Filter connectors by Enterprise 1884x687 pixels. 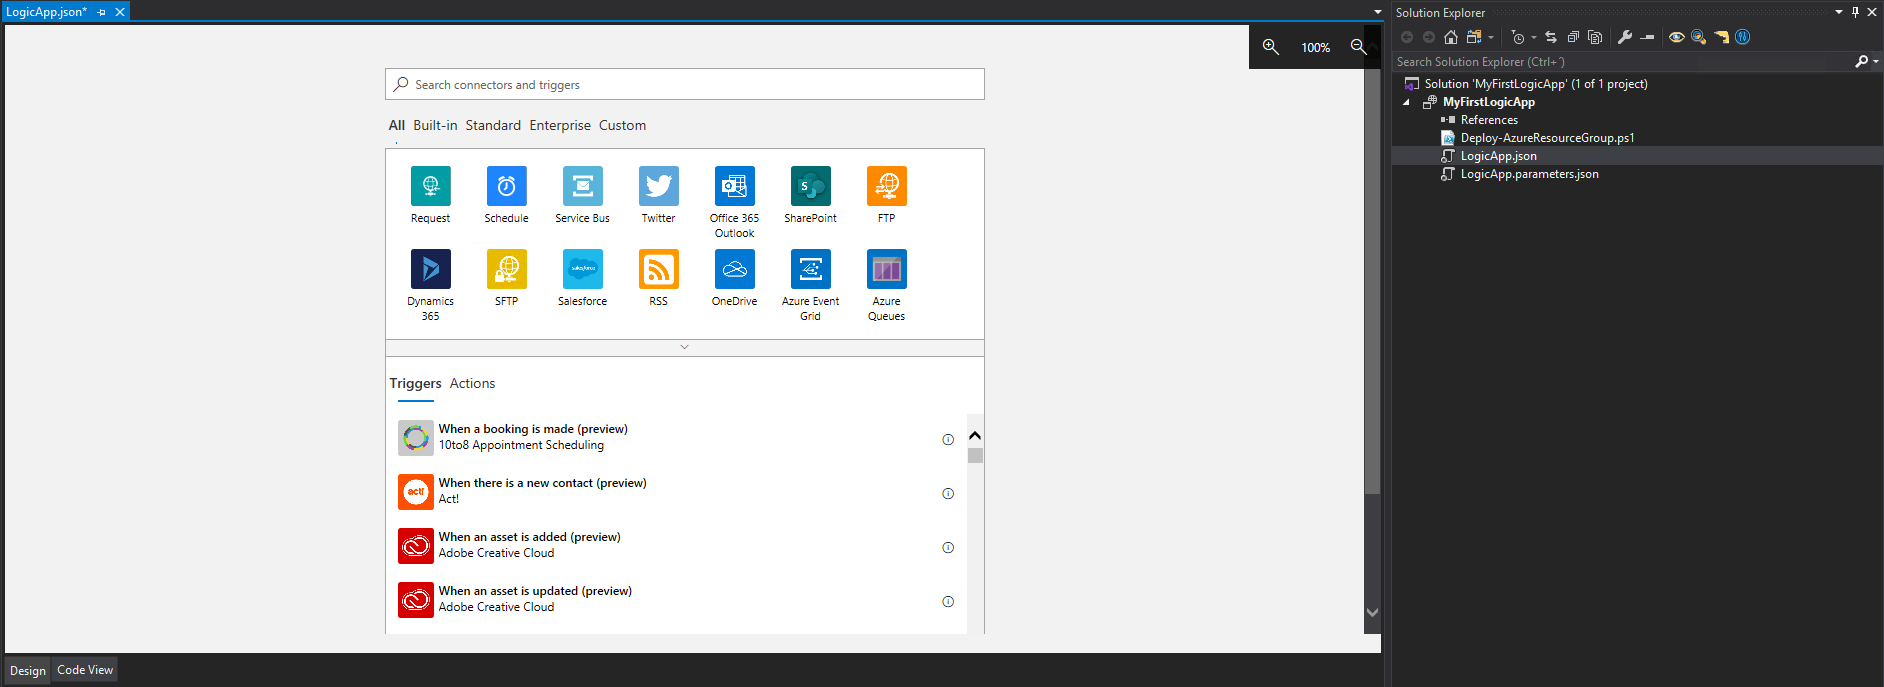click(560, 125)
